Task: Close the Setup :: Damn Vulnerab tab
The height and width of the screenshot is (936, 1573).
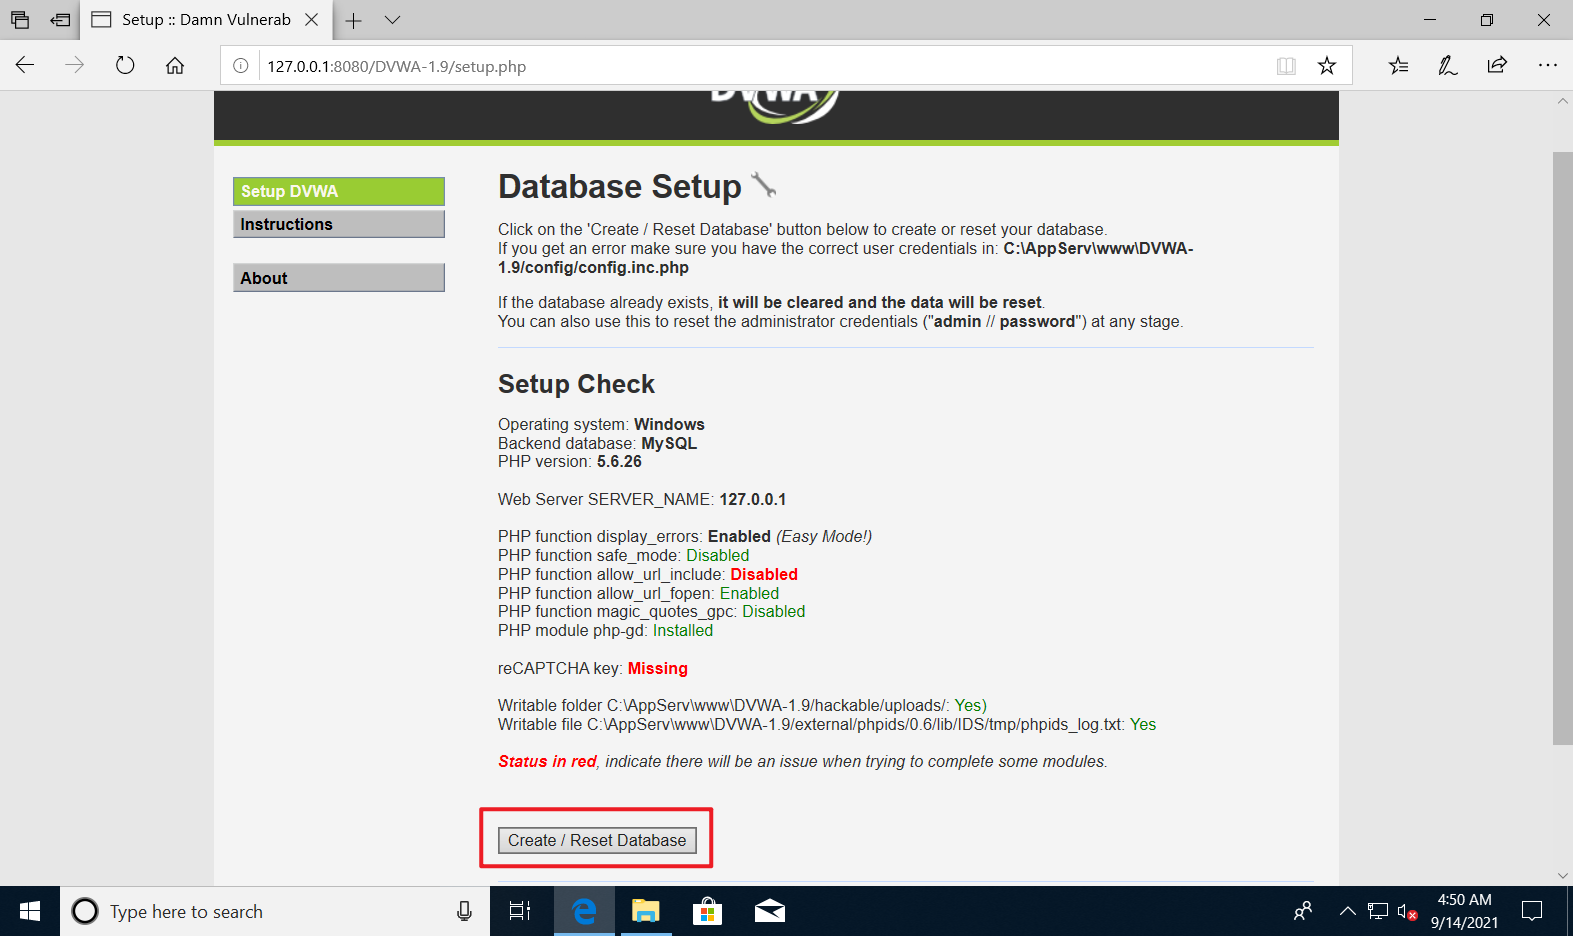Action: pos(312,19)
